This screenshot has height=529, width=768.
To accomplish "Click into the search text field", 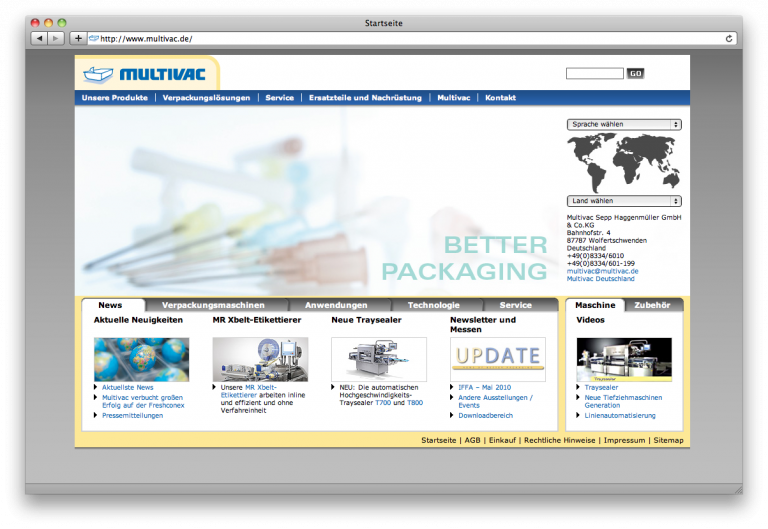I will click(594, 74).
